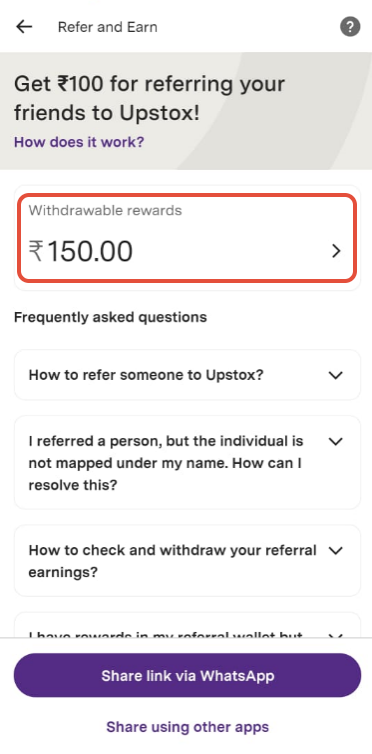Share link via WhatsApp button
The width and height of the screenshot is (372, 754).
[187, 675]
